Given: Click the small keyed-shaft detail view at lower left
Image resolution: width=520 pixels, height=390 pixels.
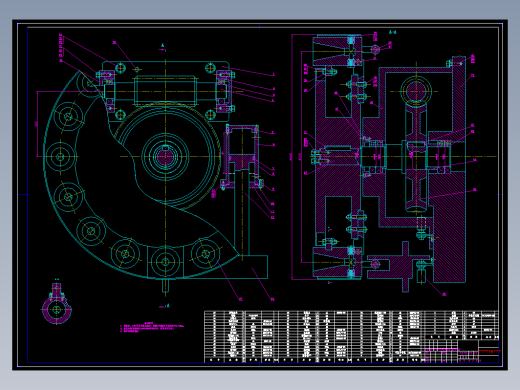Looking at the screenshot, I should pyautogui.click(x=56, y=304).
